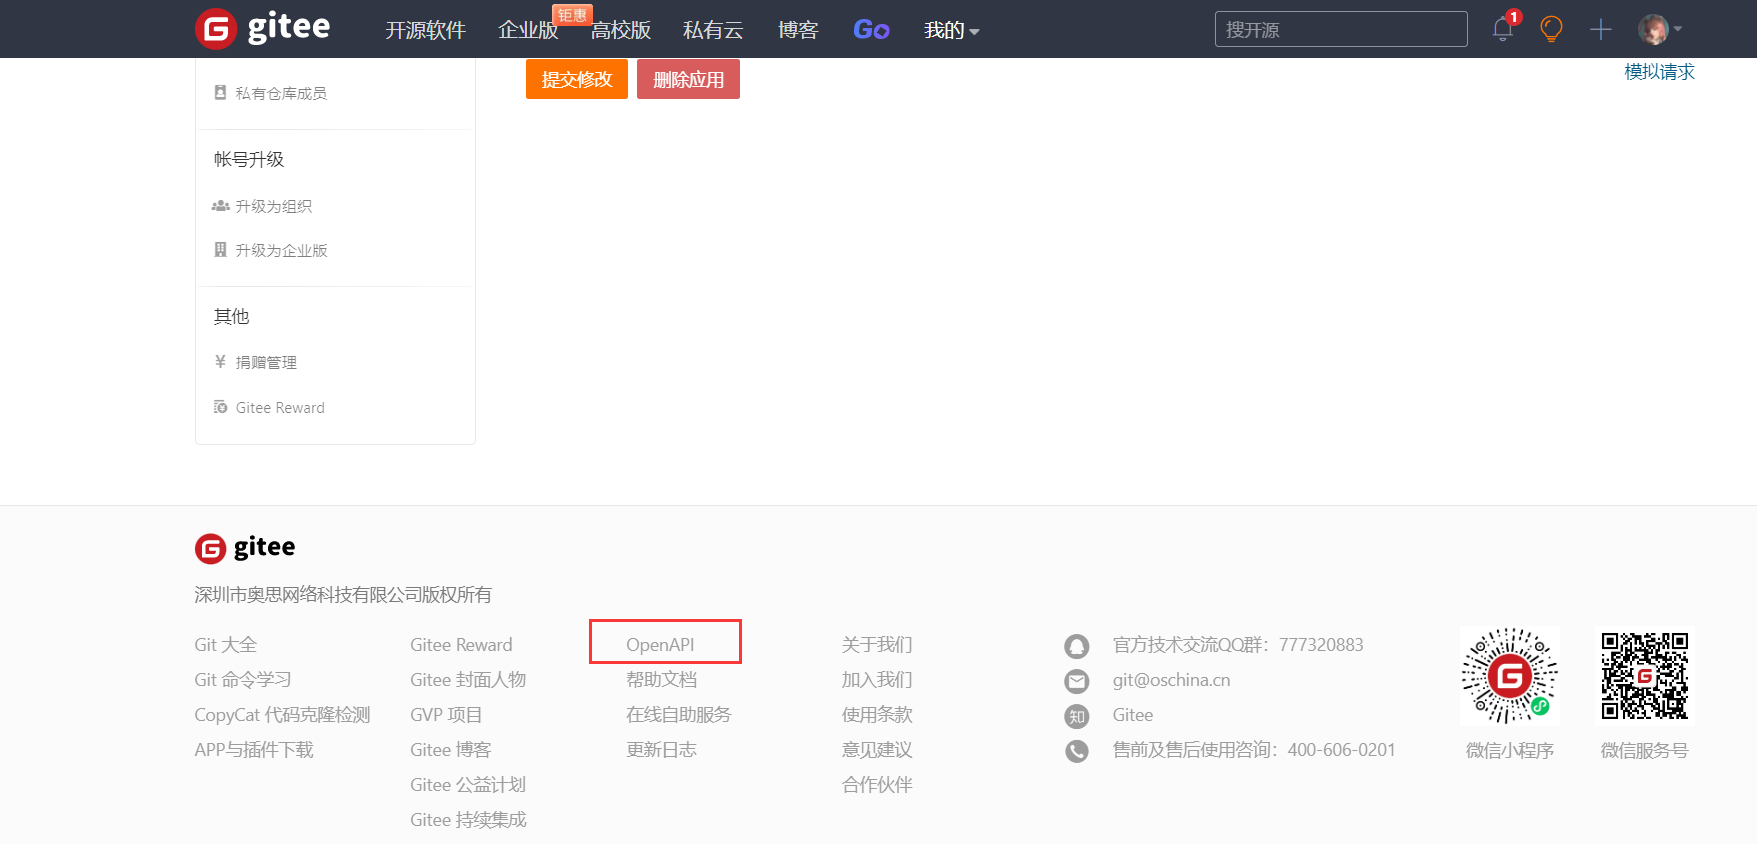Image resolution: width=1757 pixels, height=844 pixels.
Task: Open Gitee 公益计划 footer link
Action: pyautogui.click(x=468, y=785)
